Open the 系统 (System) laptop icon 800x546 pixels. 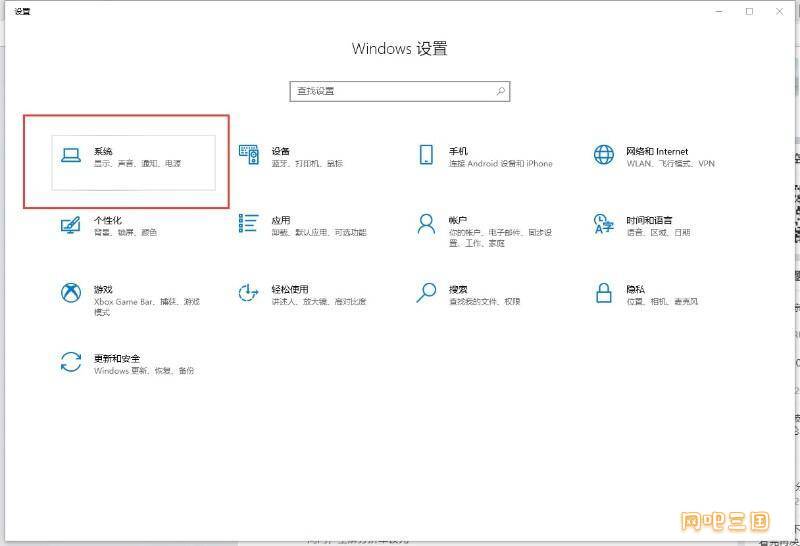[x=71, y=155]
